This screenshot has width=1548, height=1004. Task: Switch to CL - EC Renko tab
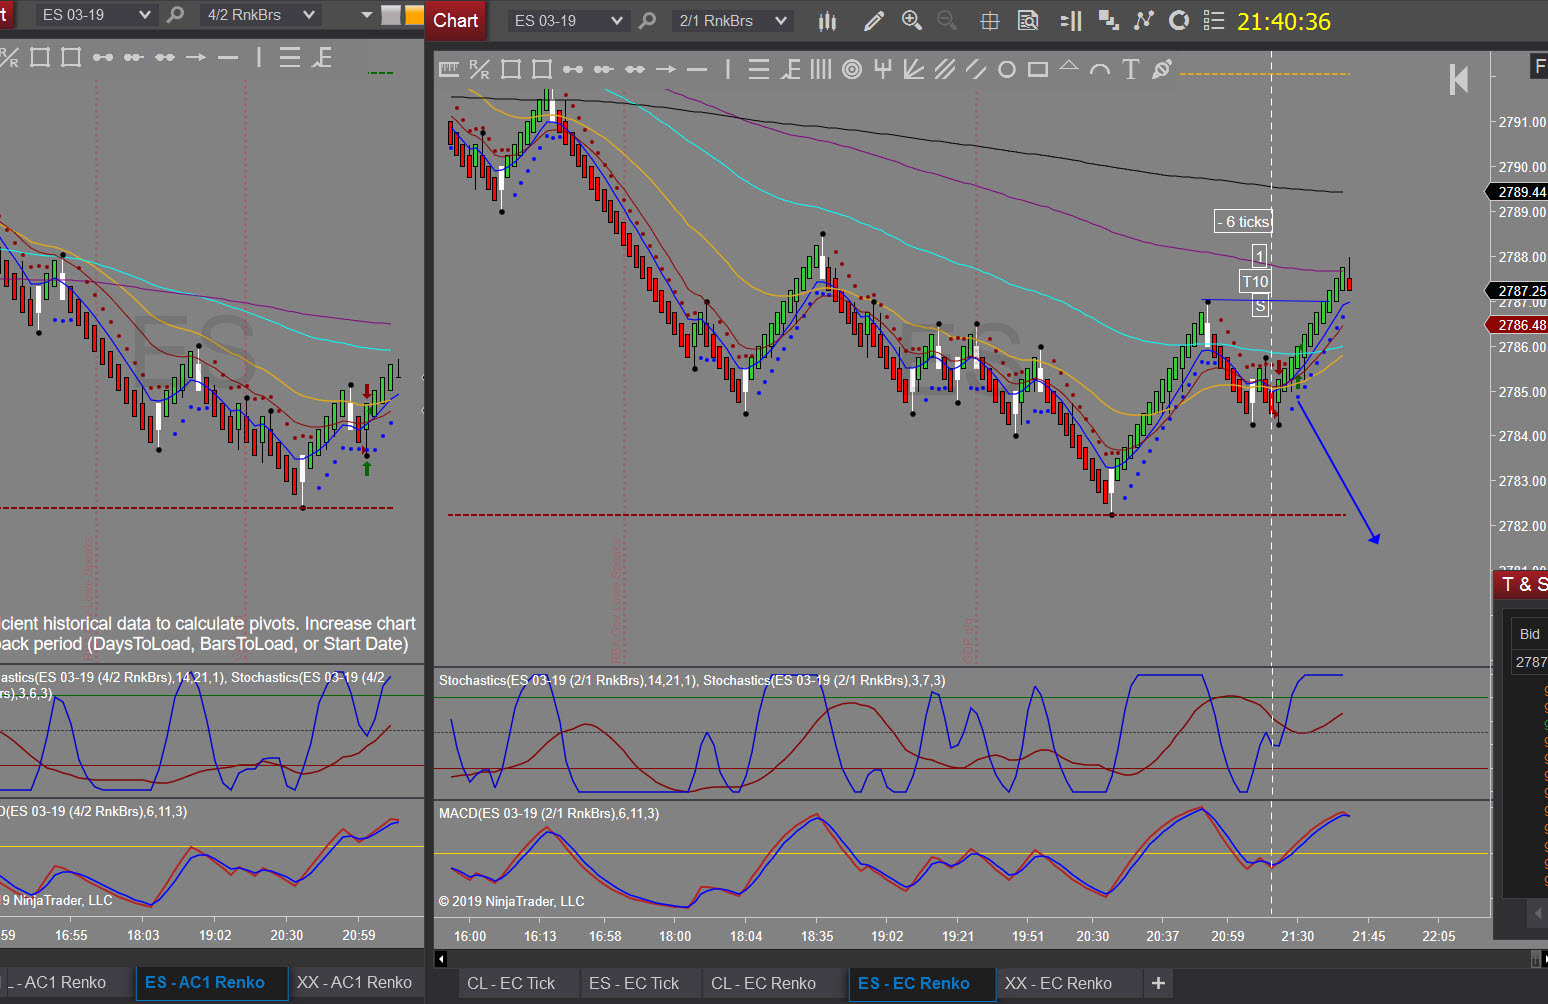764,984
